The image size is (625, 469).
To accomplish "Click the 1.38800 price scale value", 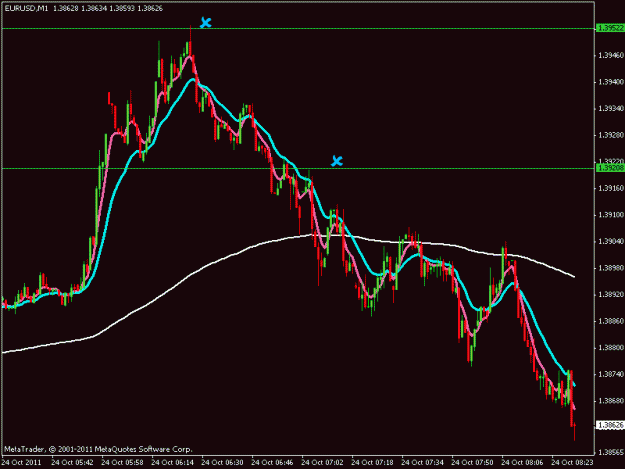I will pyautogui.click(x=611, y=347).
